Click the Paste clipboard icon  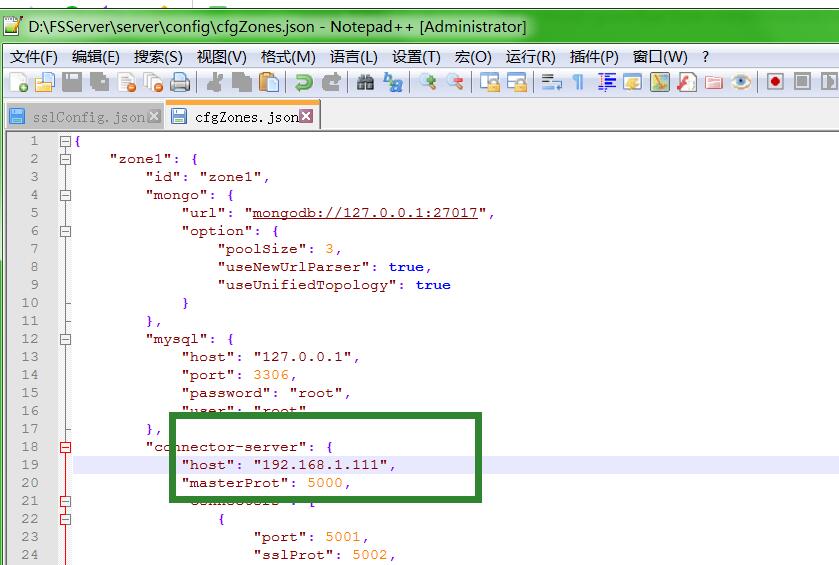point(267,82)
